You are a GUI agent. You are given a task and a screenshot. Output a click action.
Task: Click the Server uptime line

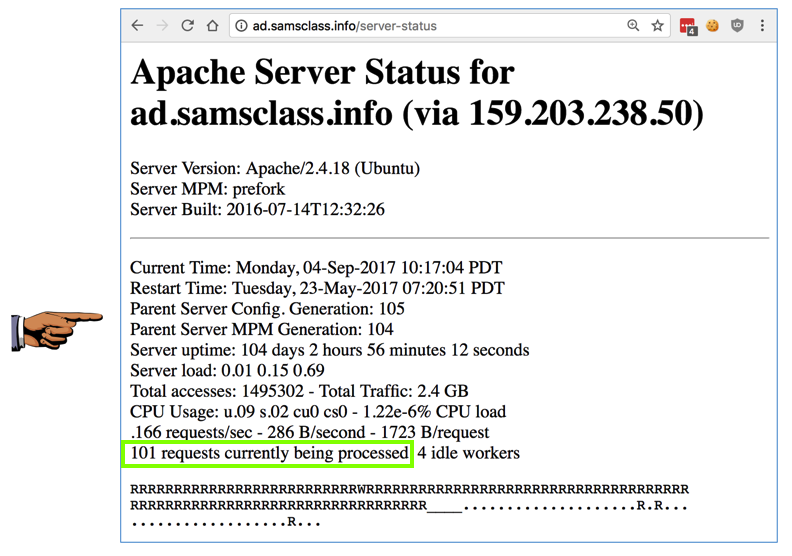[330, 350]
